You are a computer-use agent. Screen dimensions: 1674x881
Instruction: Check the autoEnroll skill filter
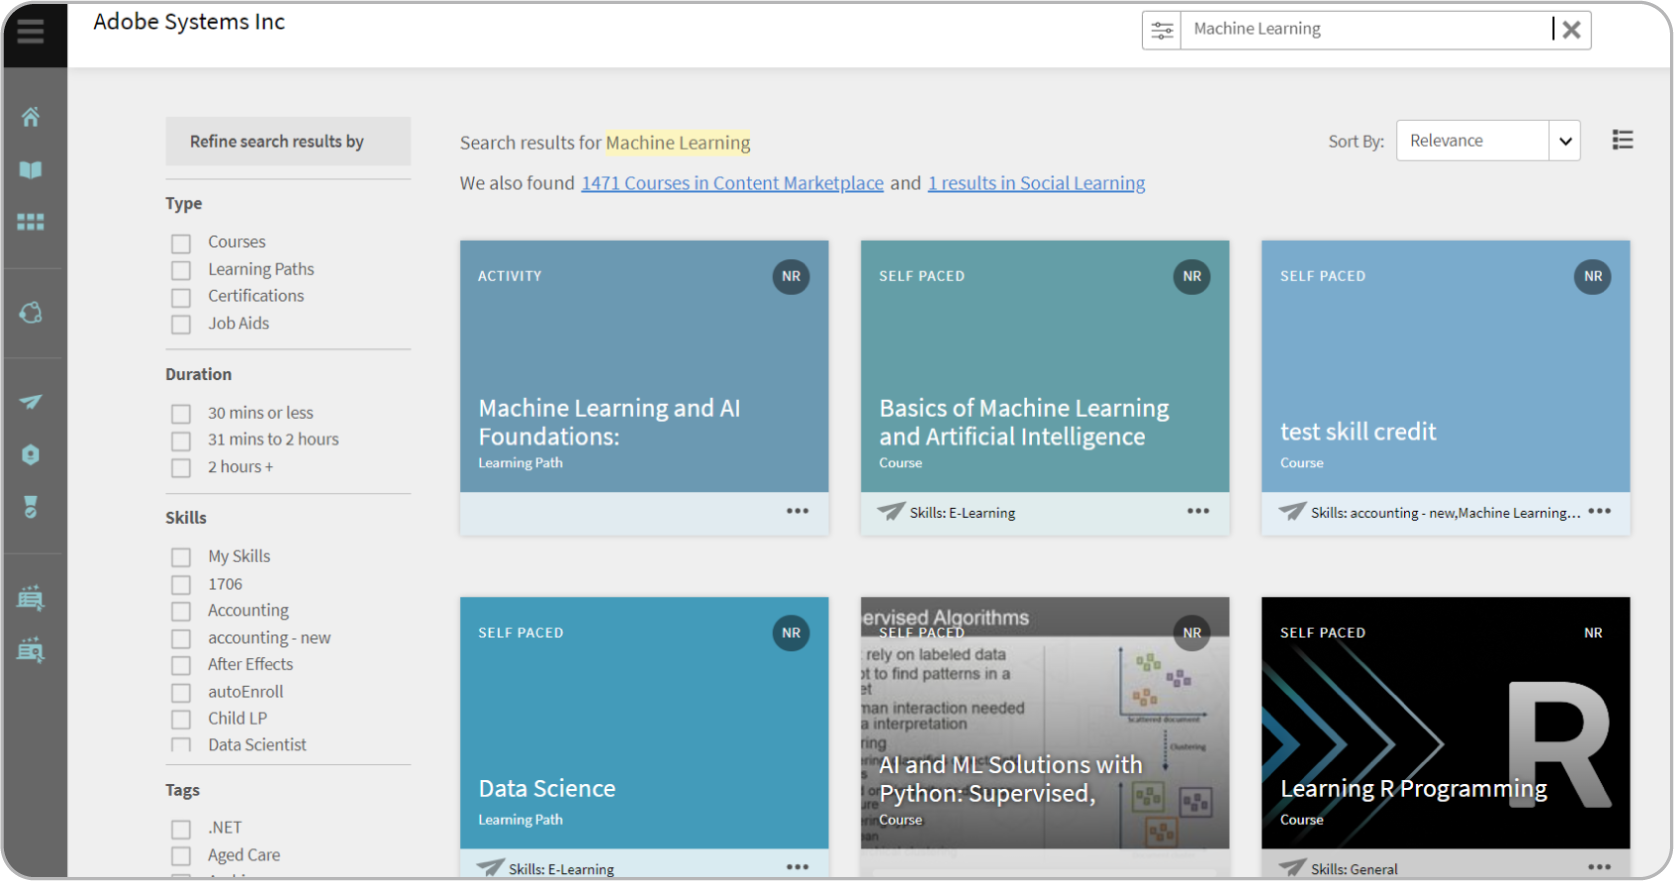181,692
